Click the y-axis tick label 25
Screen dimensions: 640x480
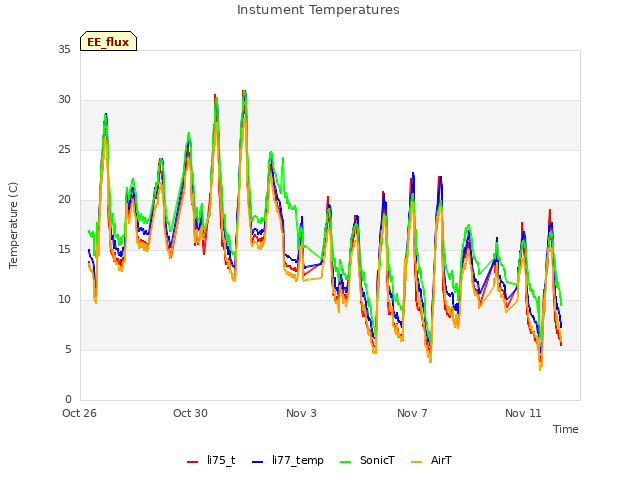[64, 150]
